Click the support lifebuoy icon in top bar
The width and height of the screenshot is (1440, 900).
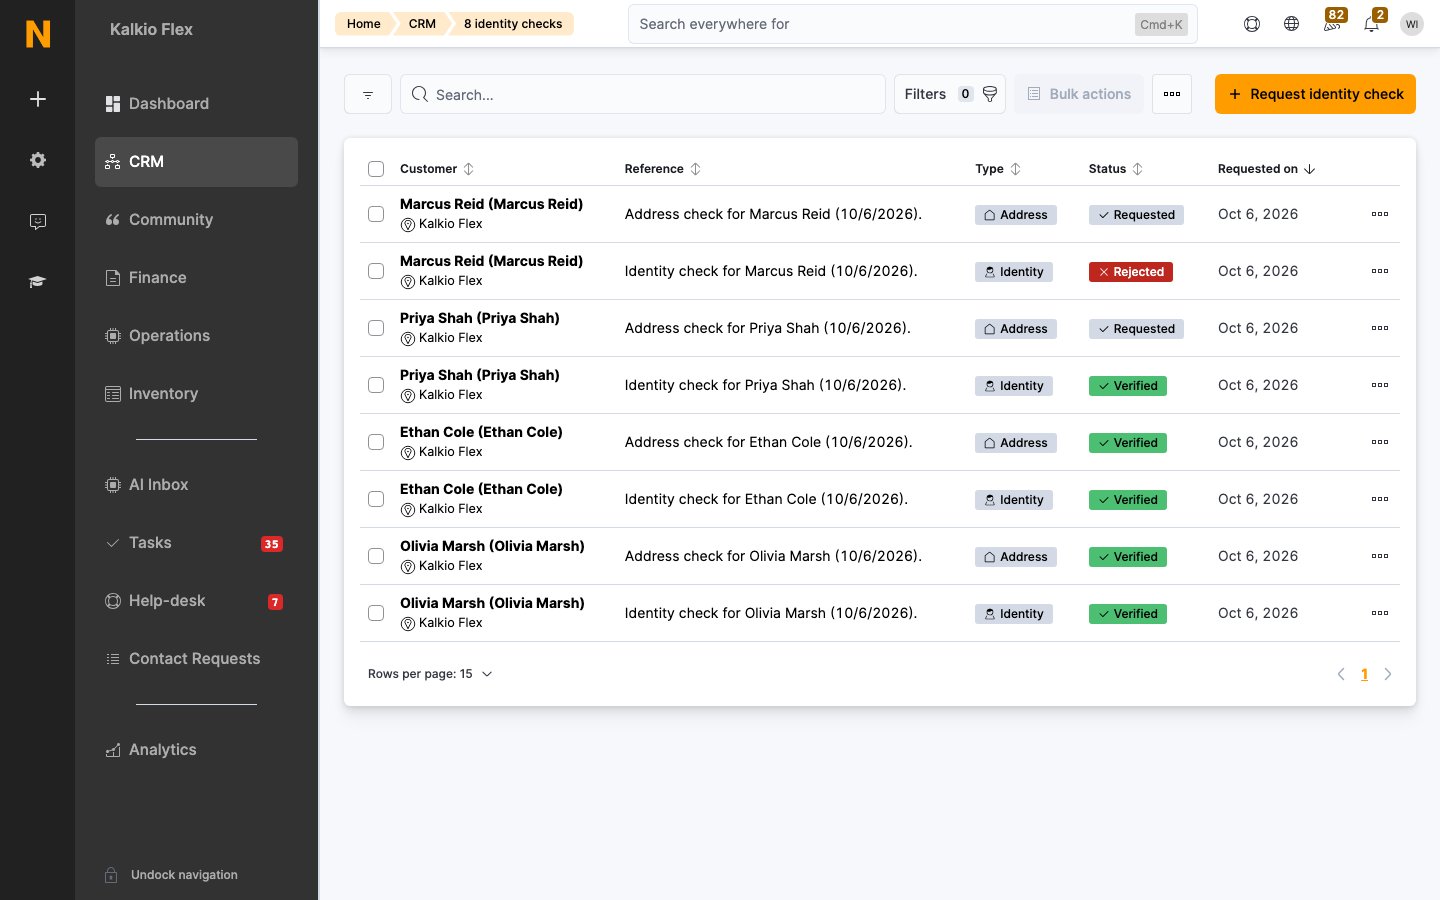click(1252, 24)
